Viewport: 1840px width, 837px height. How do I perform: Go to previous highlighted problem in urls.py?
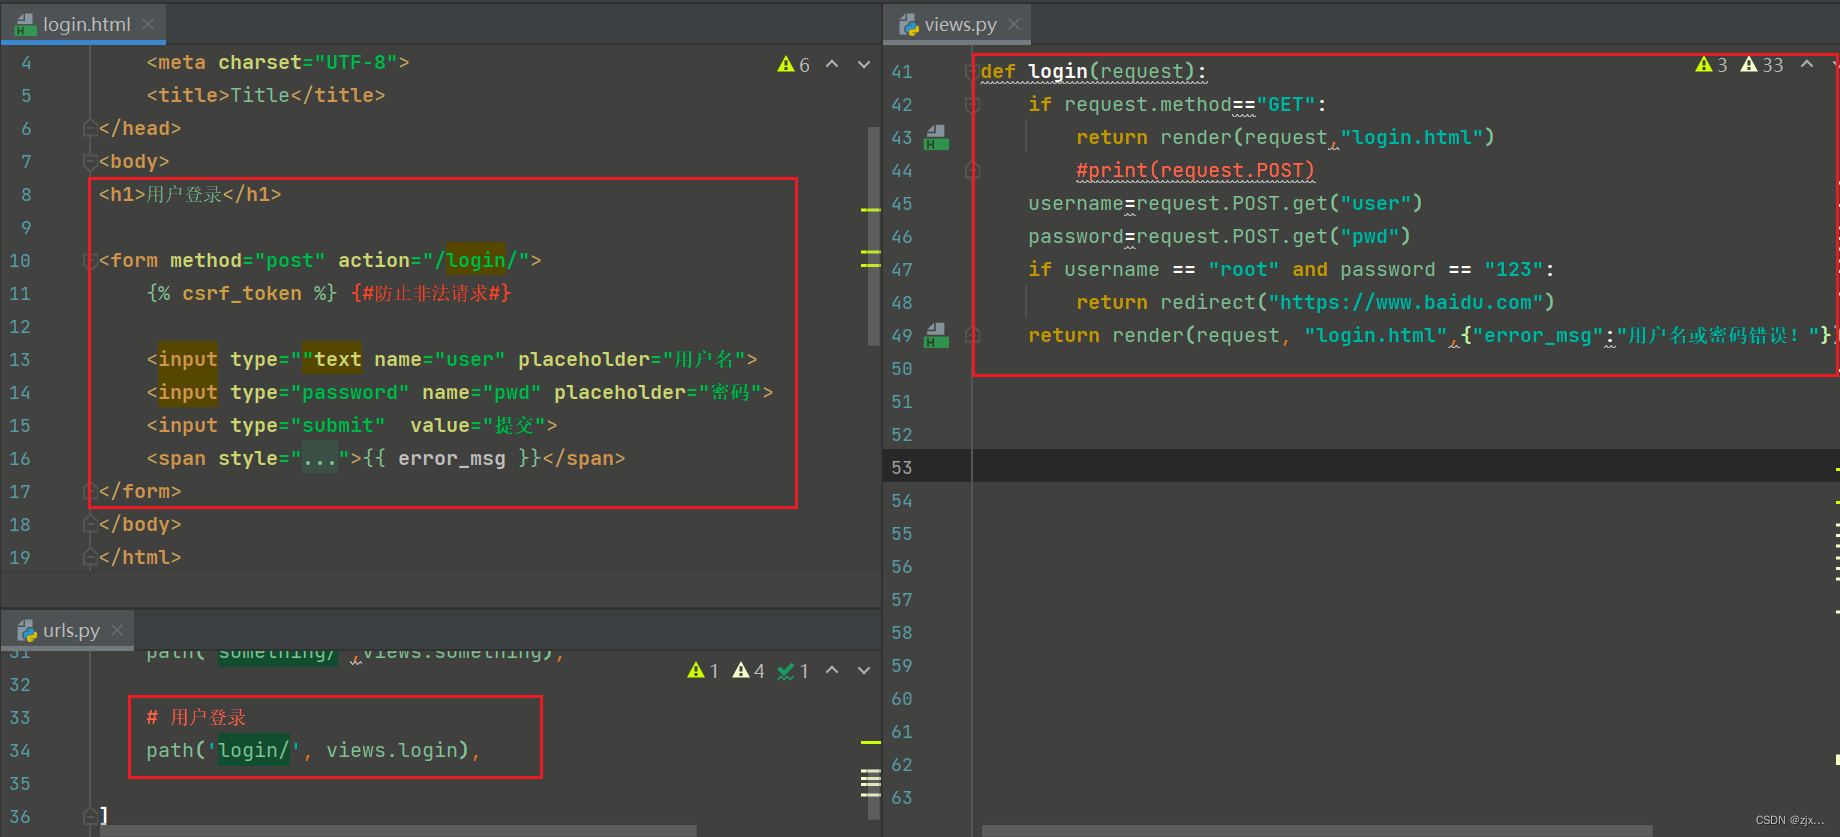[832, 670]
